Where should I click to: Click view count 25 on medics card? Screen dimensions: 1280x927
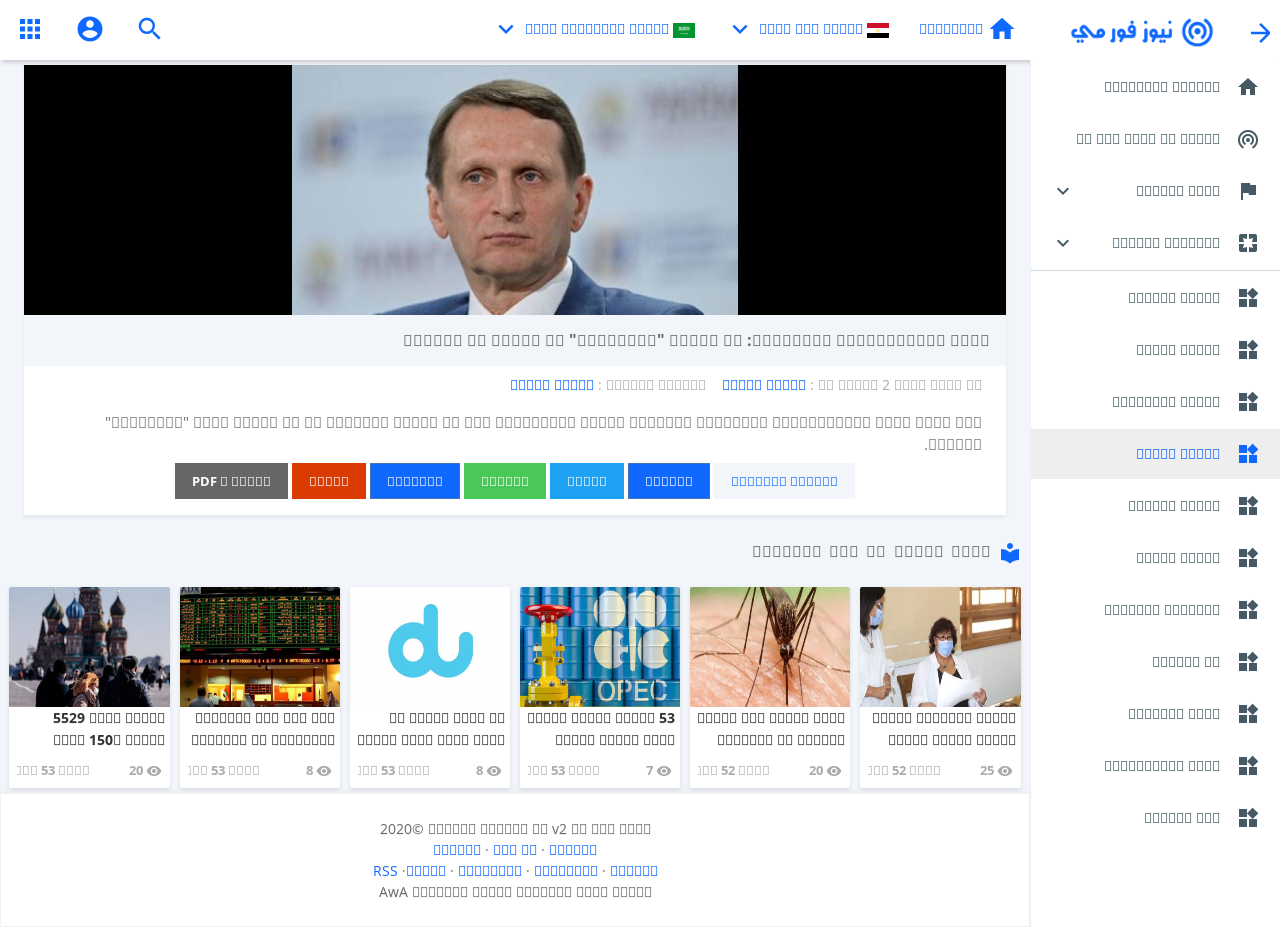point(987,771)
